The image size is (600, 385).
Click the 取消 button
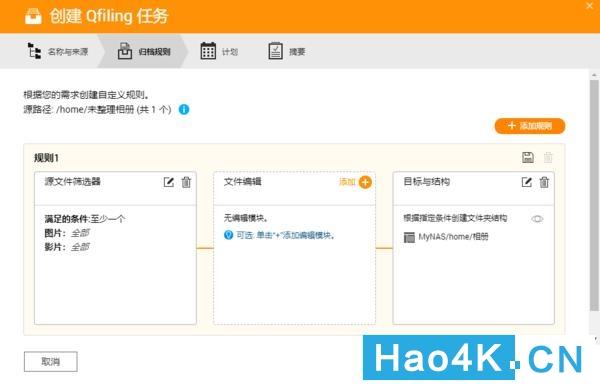pos(51,362)
